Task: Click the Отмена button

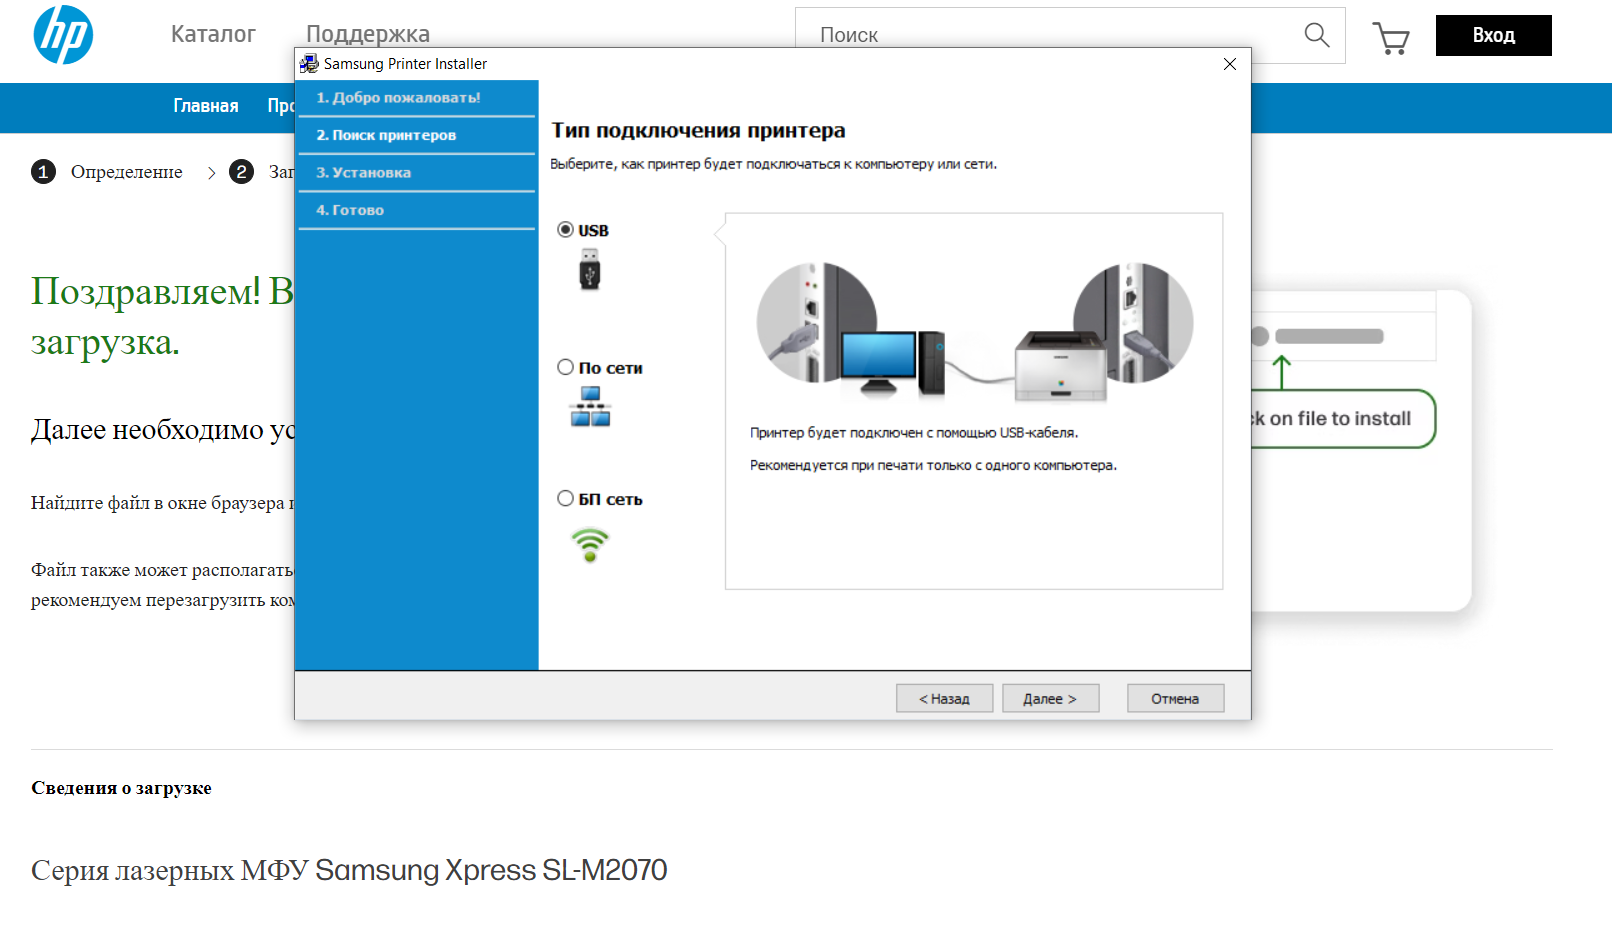Action: tap(1176, 698)
